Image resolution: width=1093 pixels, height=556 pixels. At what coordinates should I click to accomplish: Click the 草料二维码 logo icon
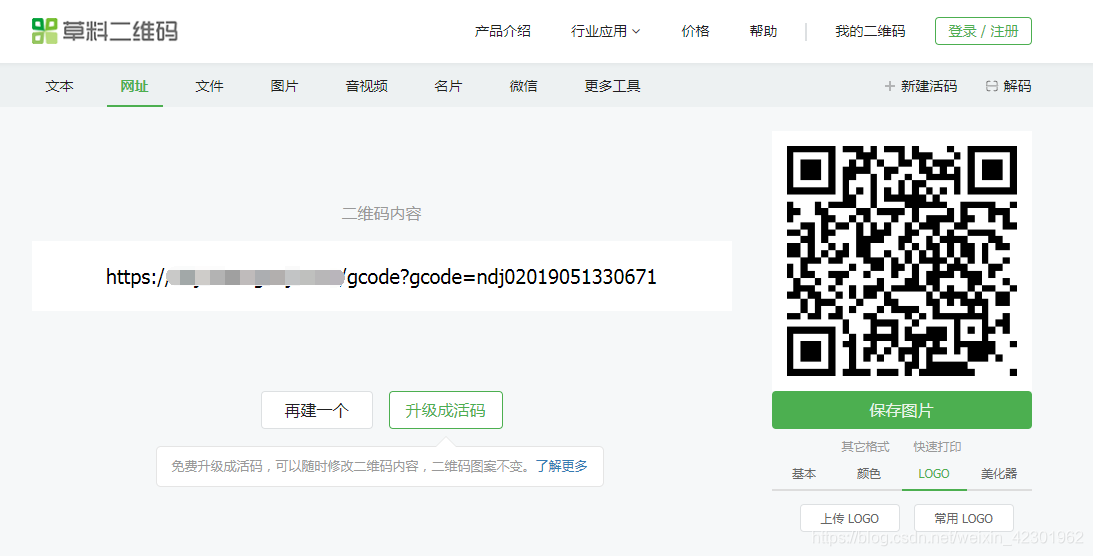45,31
